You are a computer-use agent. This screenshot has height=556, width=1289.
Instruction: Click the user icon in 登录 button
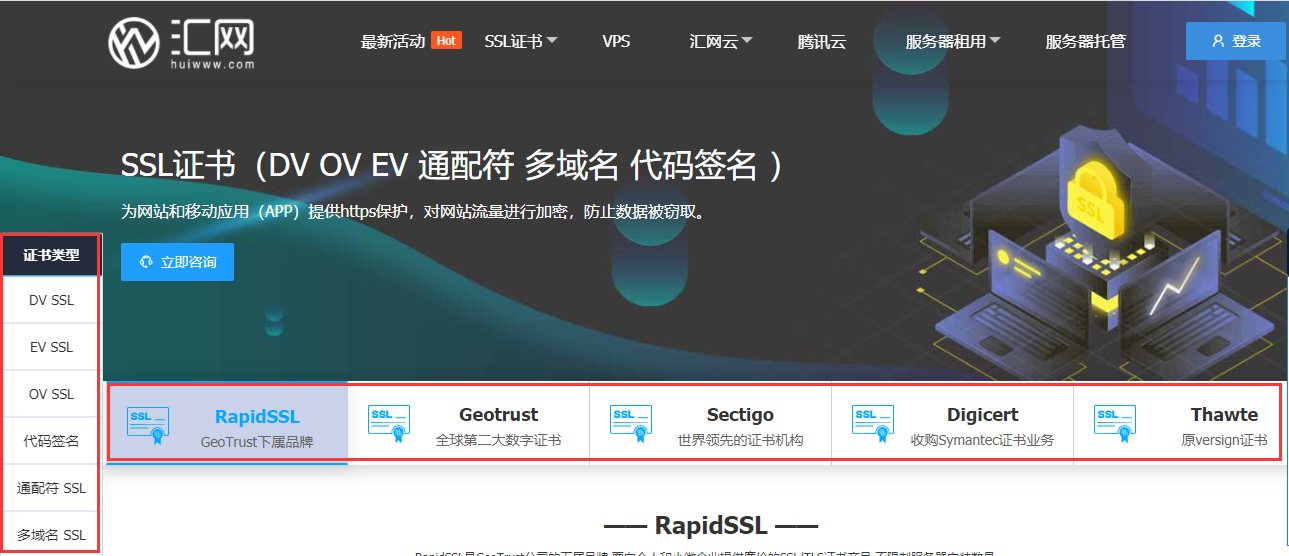click(x=1218, y=41)
